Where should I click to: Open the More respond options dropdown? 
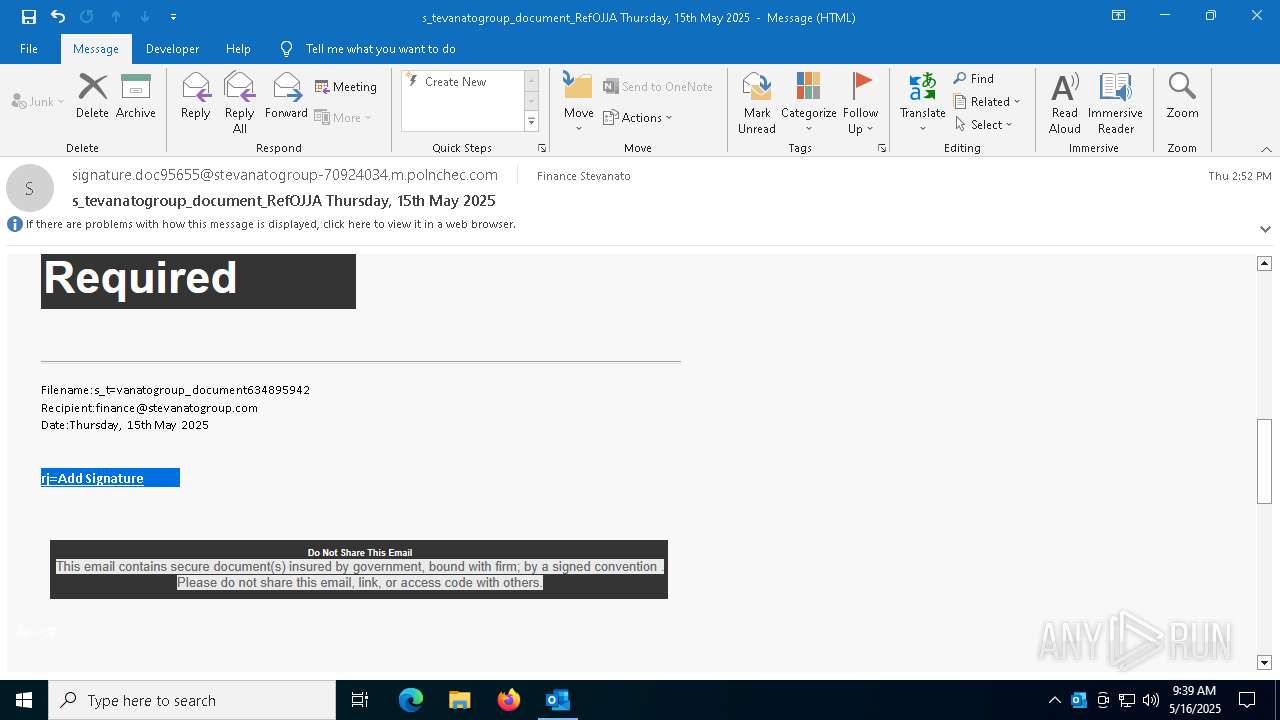click(x=343, y=117)
